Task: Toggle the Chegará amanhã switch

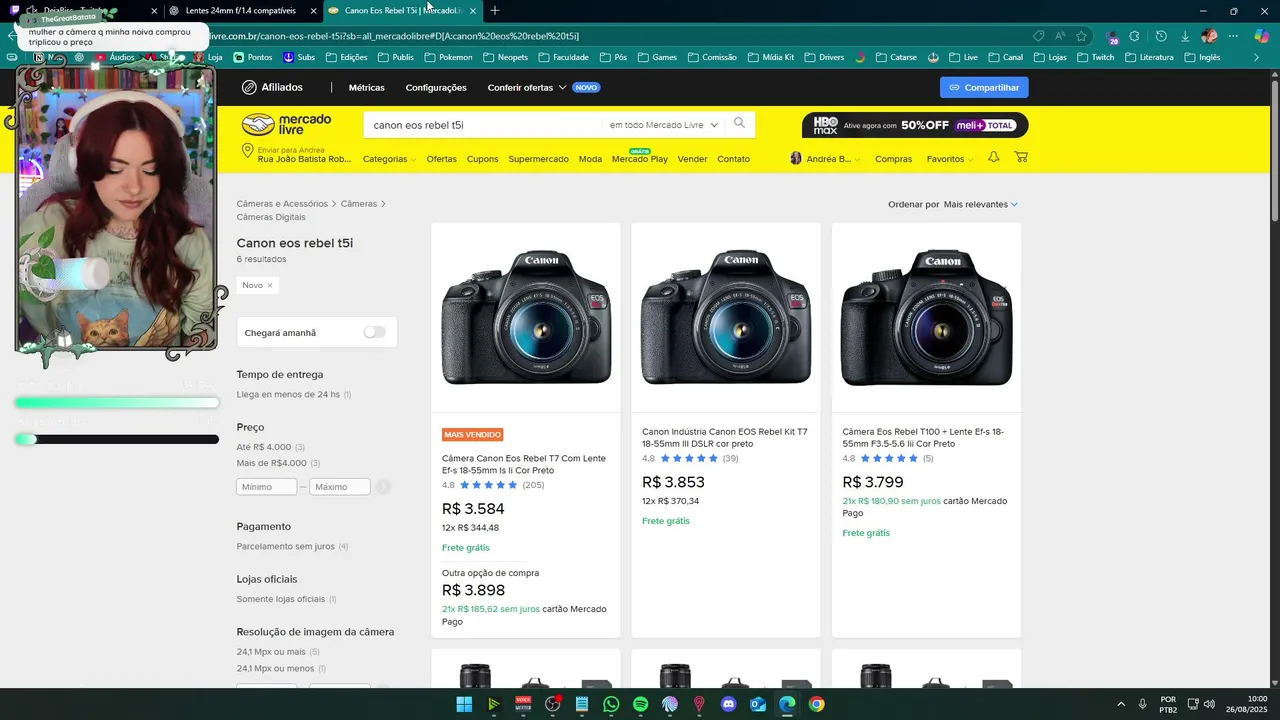Action: pos(374,332)
